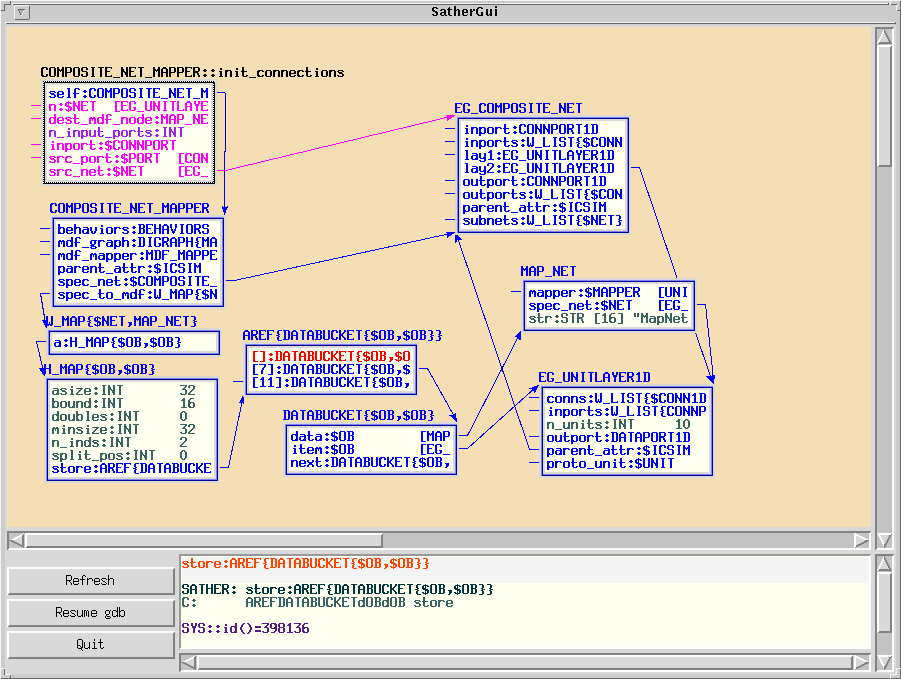Click the graph canvas scroll-left arrow
Screen dimensions: 901x679
(x=17, y=540)
